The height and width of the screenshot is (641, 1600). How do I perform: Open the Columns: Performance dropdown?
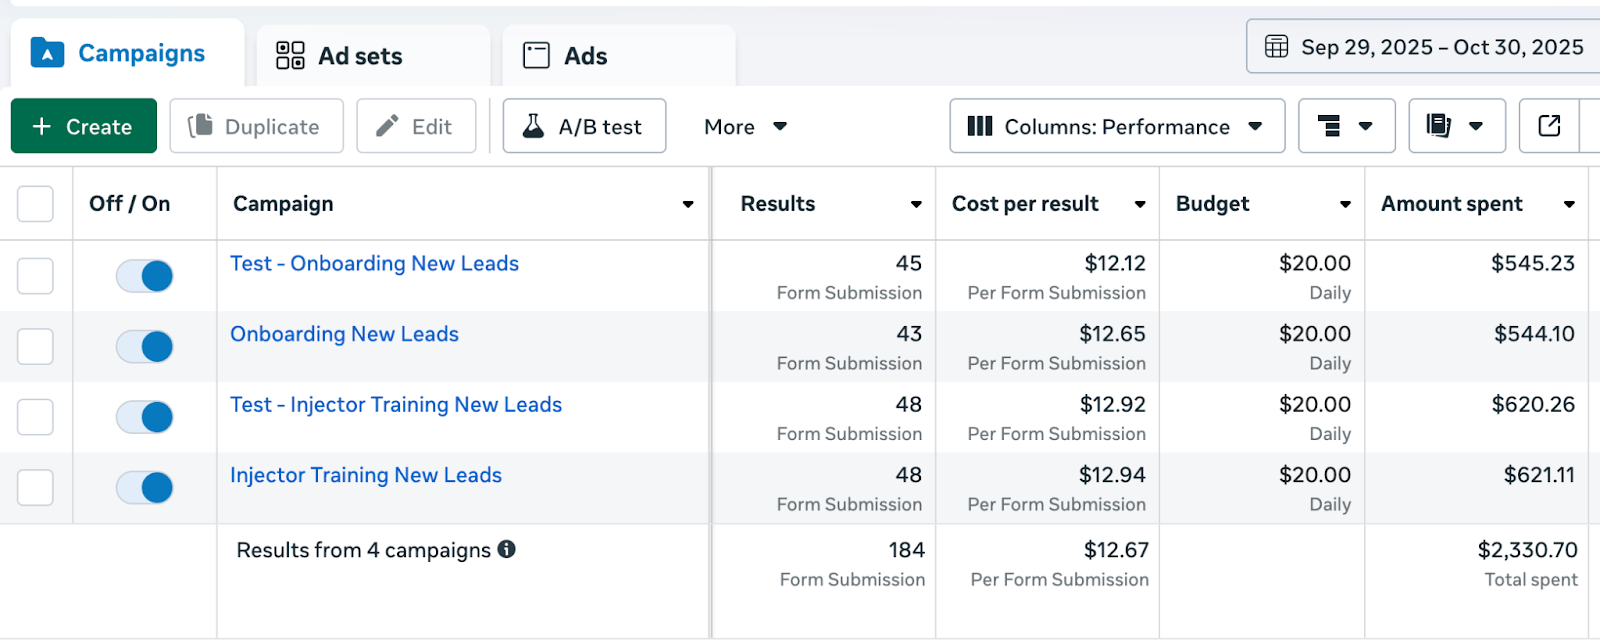click(1116, 126)
